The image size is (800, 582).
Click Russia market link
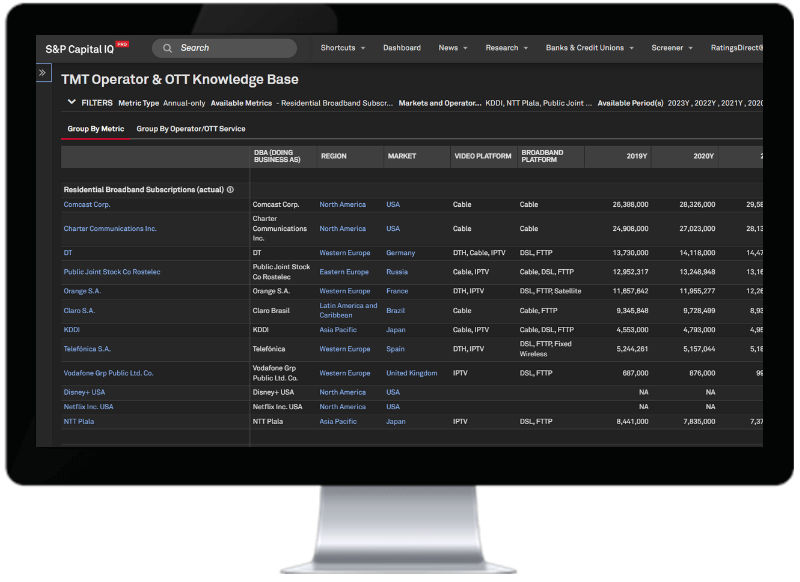[x=397, y=272]
